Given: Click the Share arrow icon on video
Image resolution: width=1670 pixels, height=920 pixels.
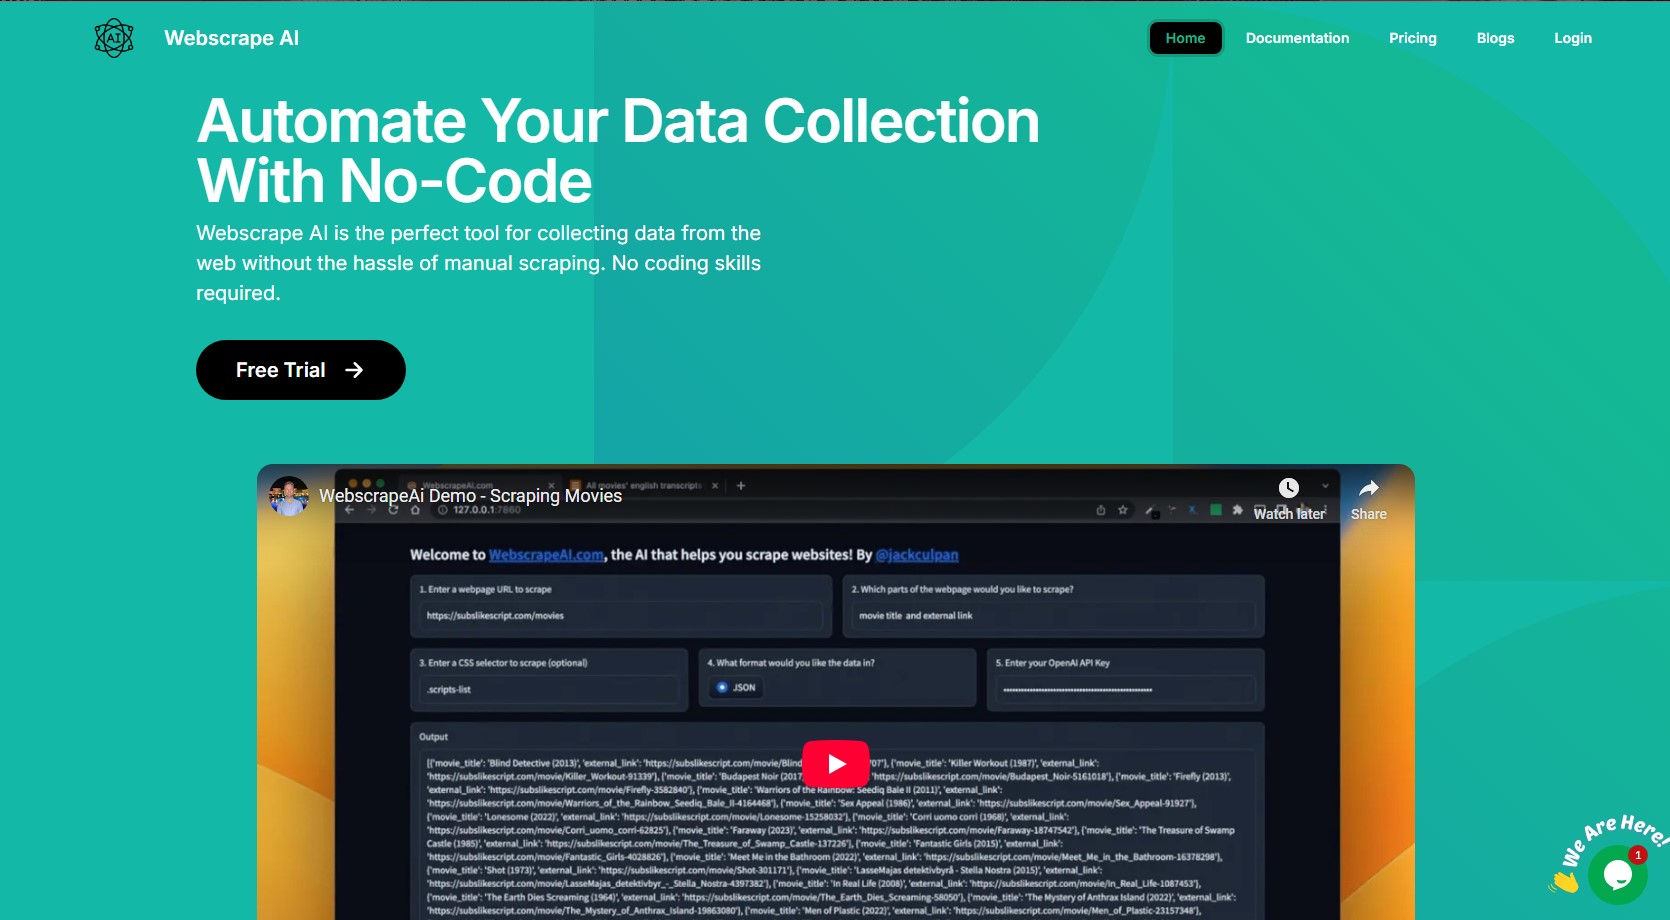Looking at the screenshot, I should pos(1368,488).
